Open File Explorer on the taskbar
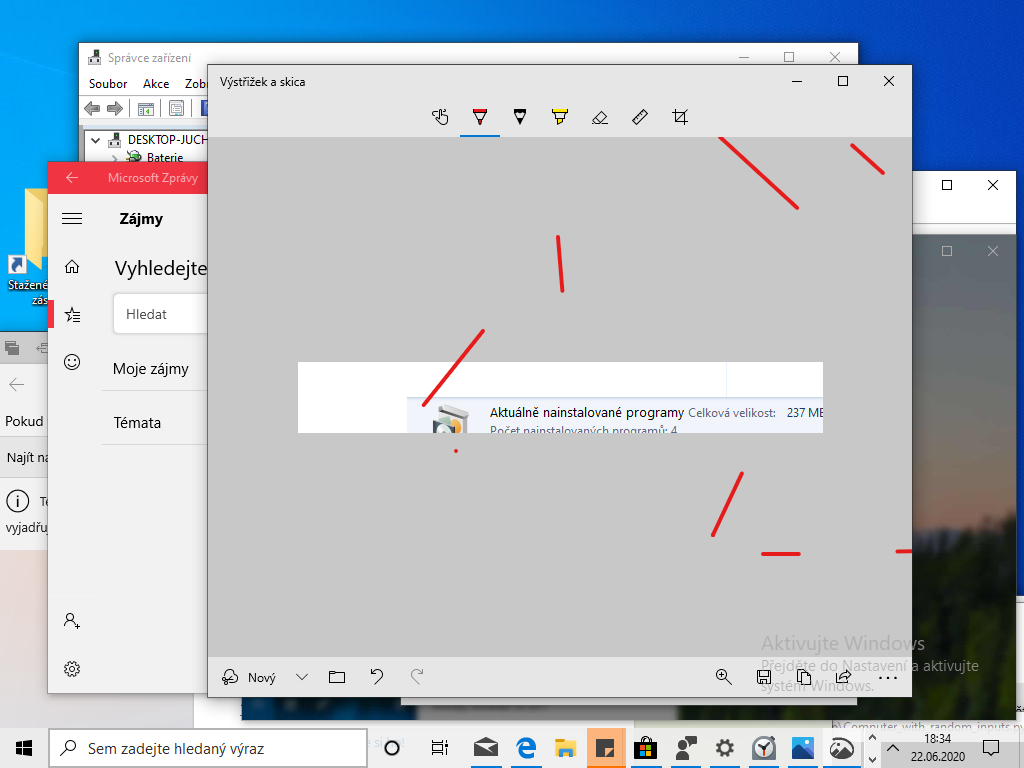 click(x=566, y=748)
